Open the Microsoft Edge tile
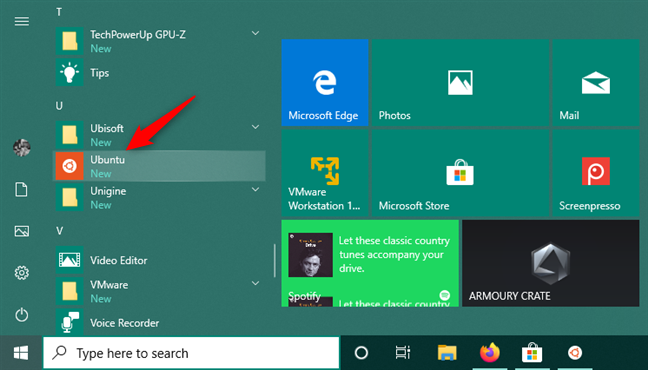The image size is (648, 370). click(x=325, y=82)
